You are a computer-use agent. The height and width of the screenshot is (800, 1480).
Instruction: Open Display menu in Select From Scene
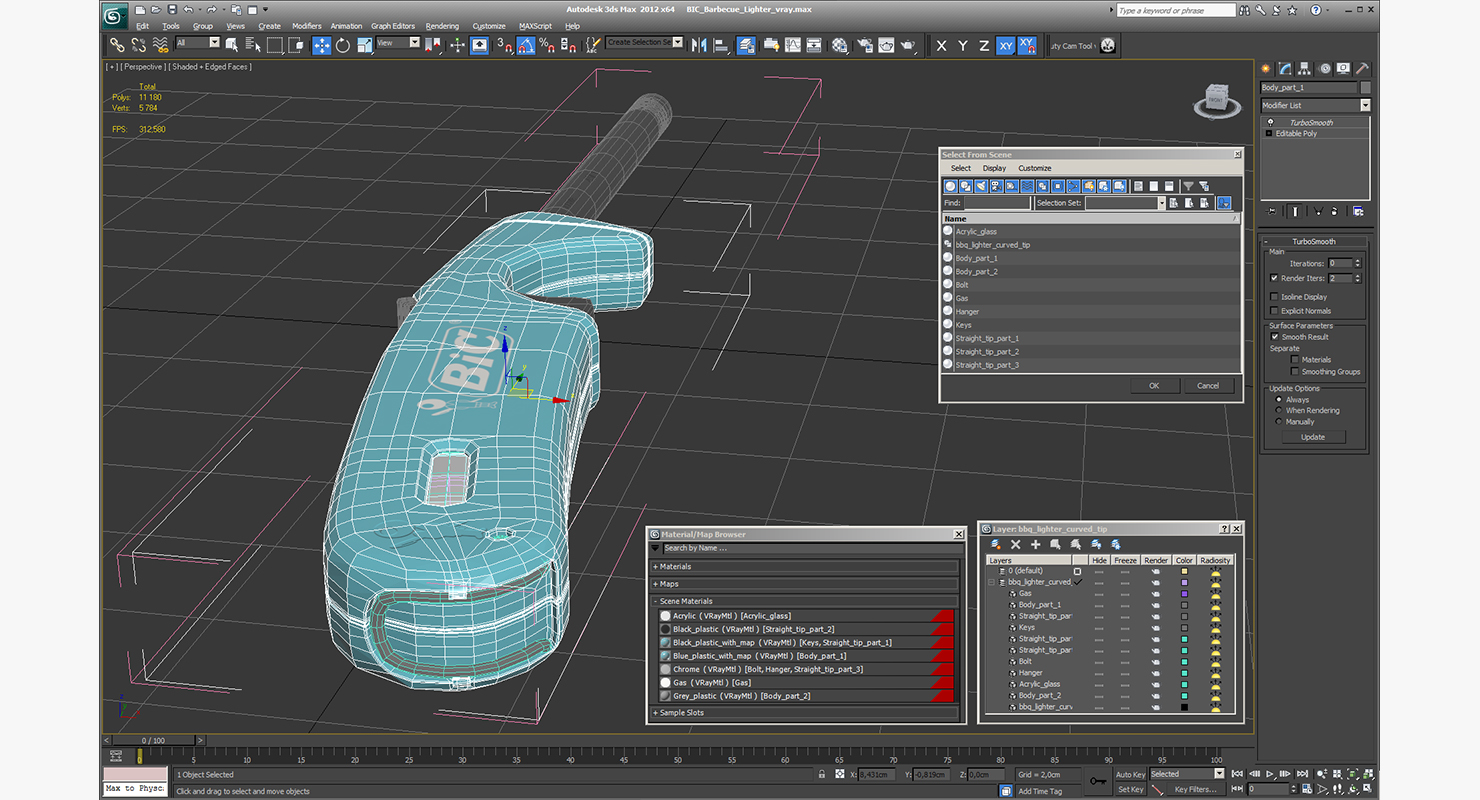point(994,168)
